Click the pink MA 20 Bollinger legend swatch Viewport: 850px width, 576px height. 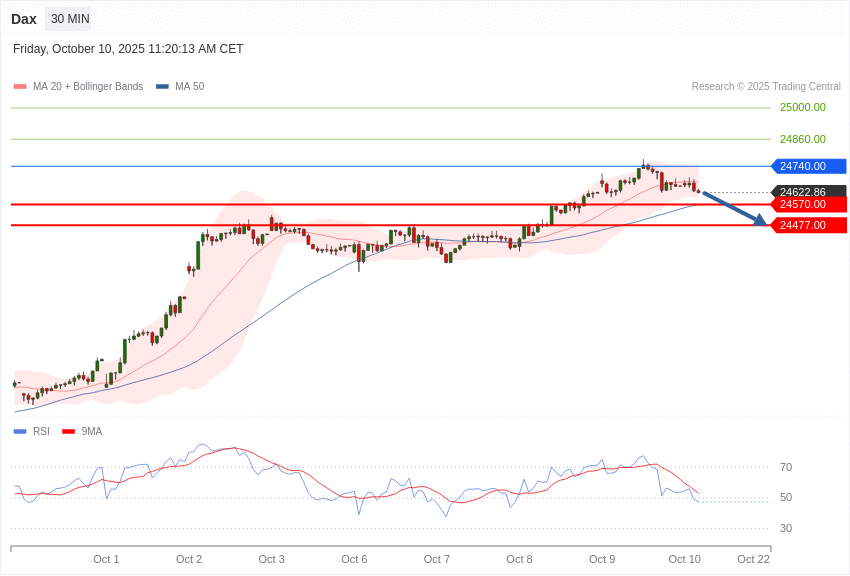pos(20,87)
